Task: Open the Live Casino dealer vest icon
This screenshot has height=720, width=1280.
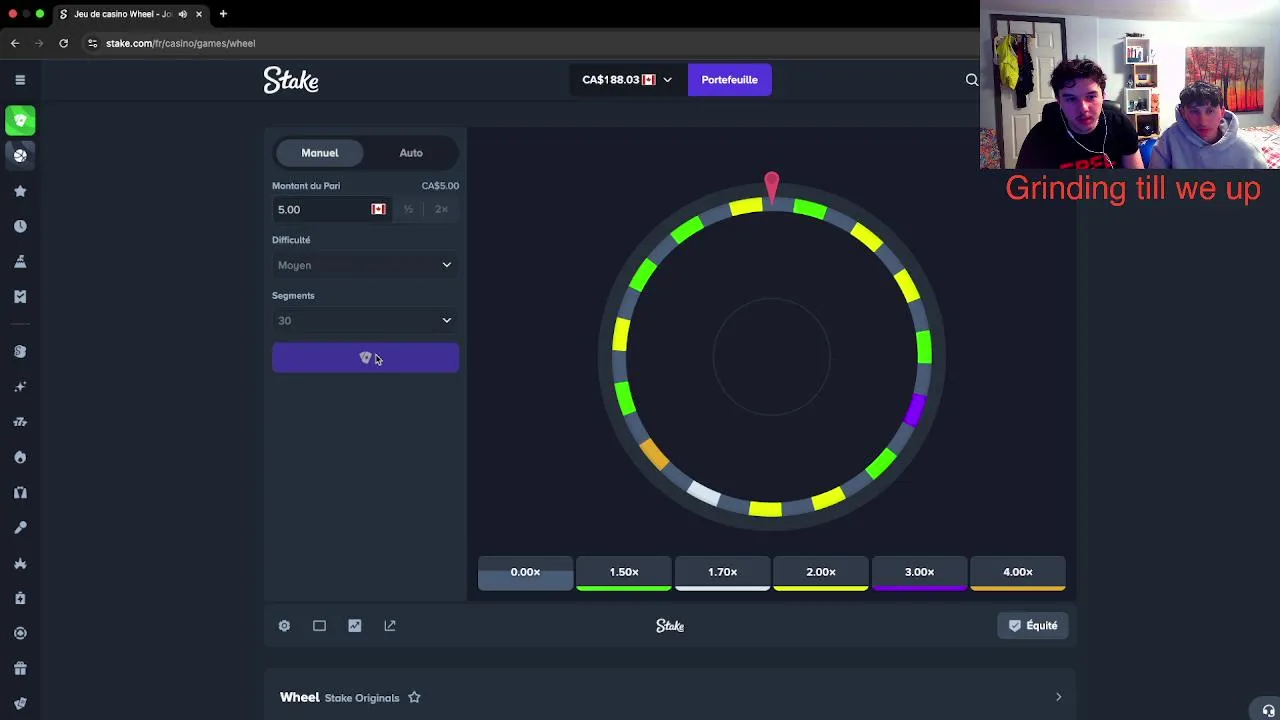Action: pos(20,492)
